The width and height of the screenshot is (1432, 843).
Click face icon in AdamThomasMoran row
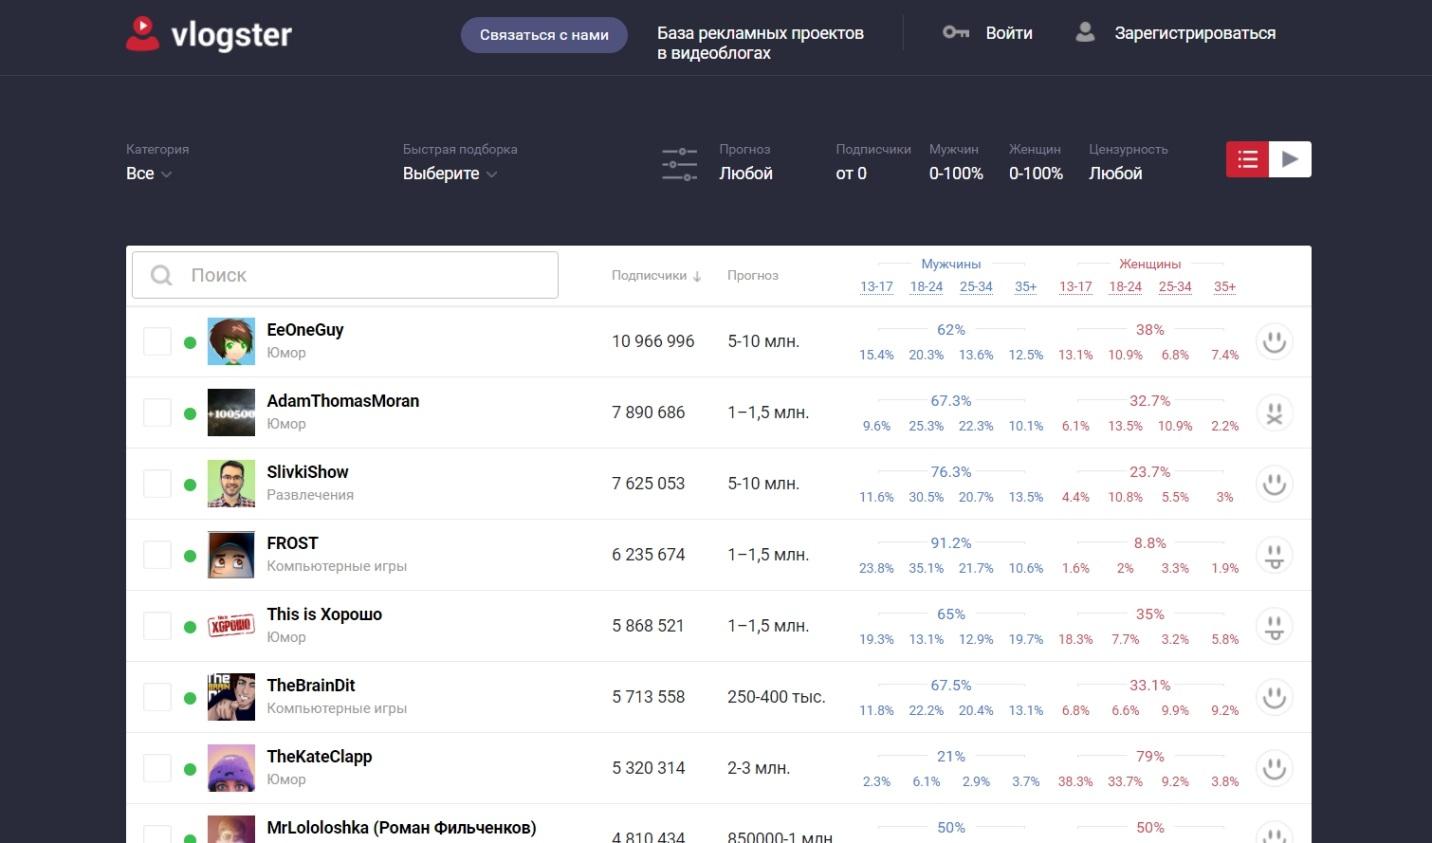coord(1274,413)
